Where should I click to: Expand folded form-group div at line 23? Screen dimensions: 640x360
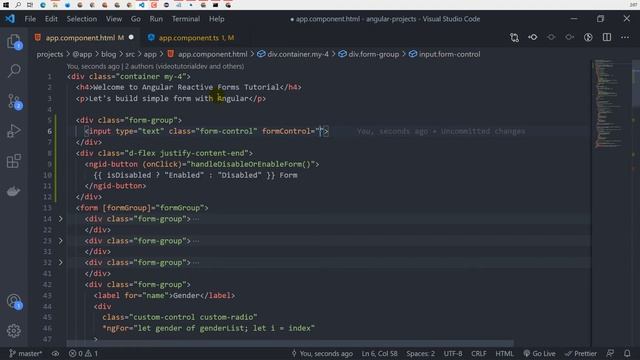click(x=60, y=241)
